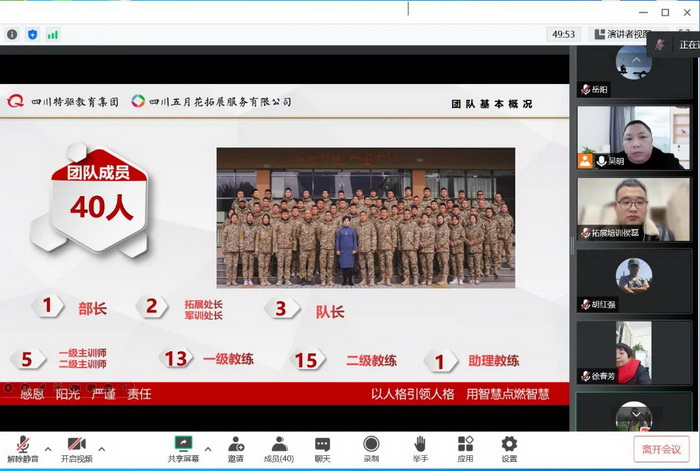Click 二级教练 label on slide
Viewport: 700px width, 471px height.
click(x=371, y=360)
